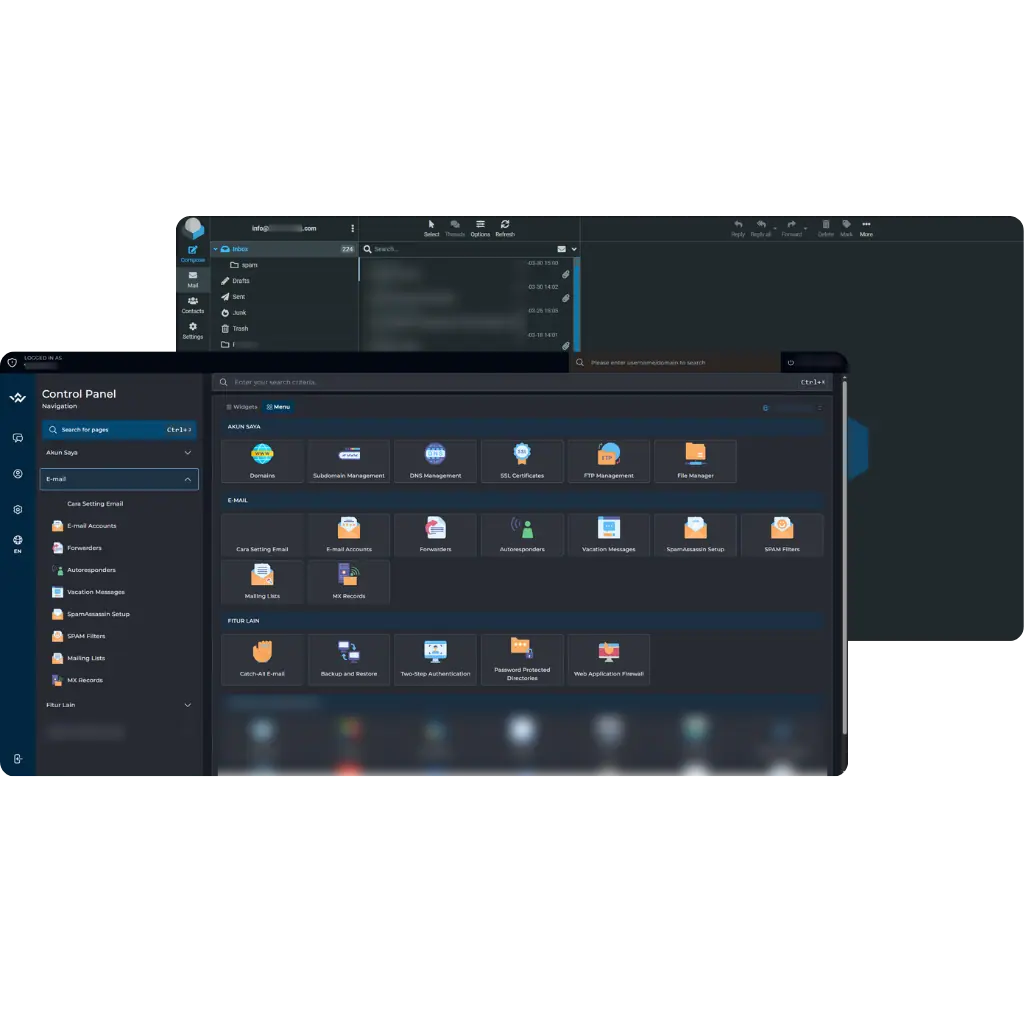Image resolution: width=1024 pixels, height=1024 pixels.
Task: Open E-mail Accounts tile in menu grid
Action: (349, 535)
